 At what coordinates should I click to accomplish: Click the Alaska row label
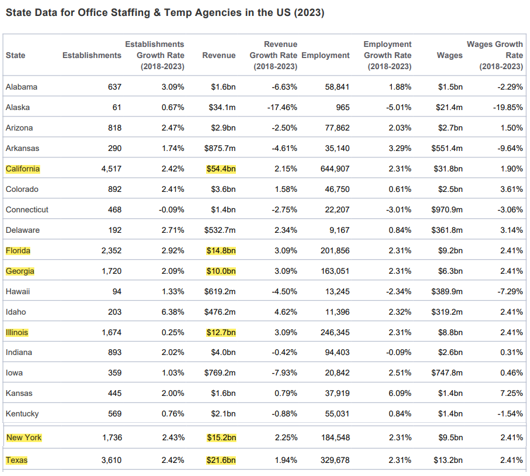pos(18,108)
